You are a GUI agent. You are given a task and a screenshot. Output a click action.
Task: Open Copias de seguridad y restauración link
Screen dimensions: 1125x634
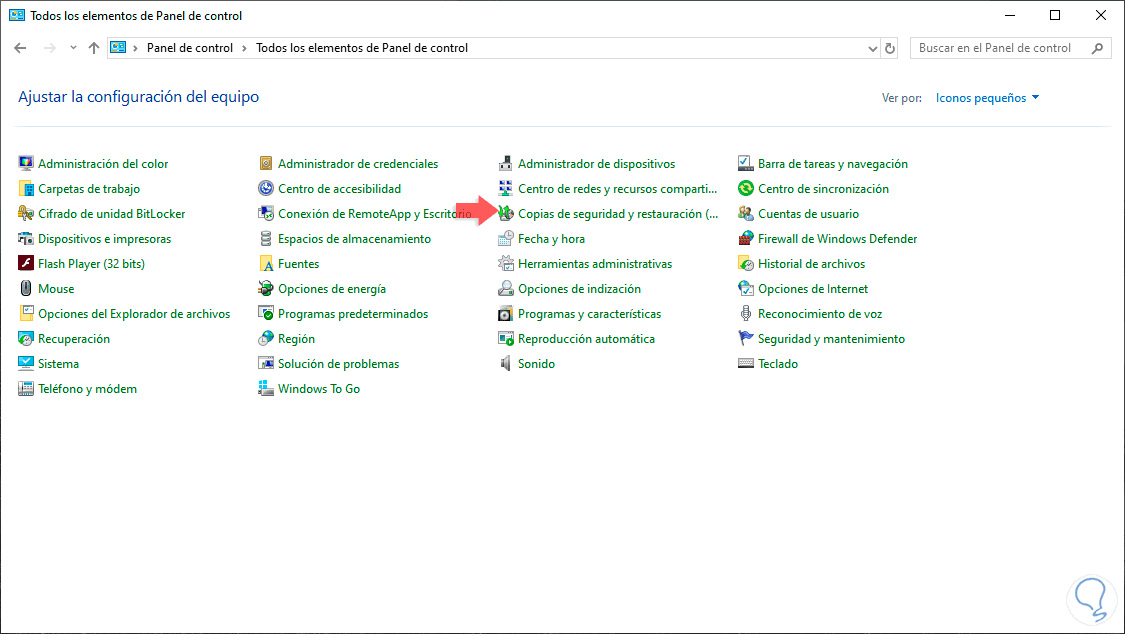click(x=617, y=214)
